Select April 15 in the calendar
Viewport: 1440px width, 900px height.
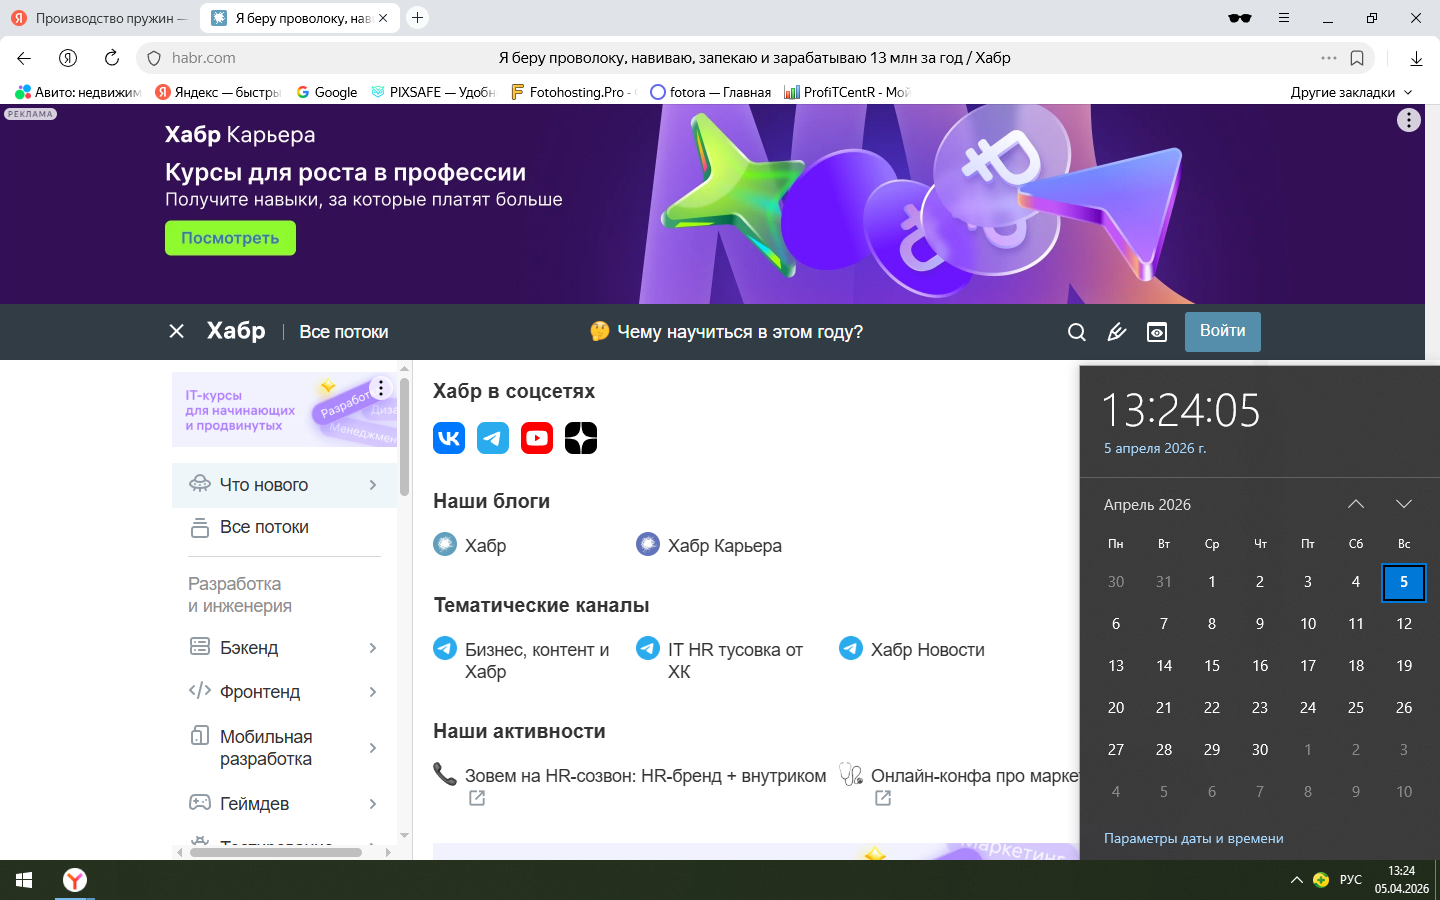[x=1212, y=665]
